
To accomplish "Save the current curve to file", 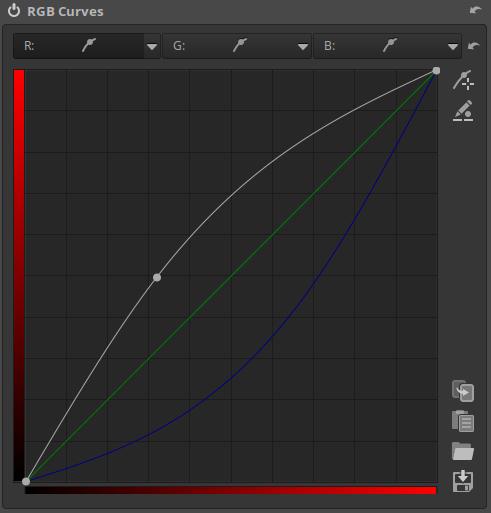I will tap(463, 481).
